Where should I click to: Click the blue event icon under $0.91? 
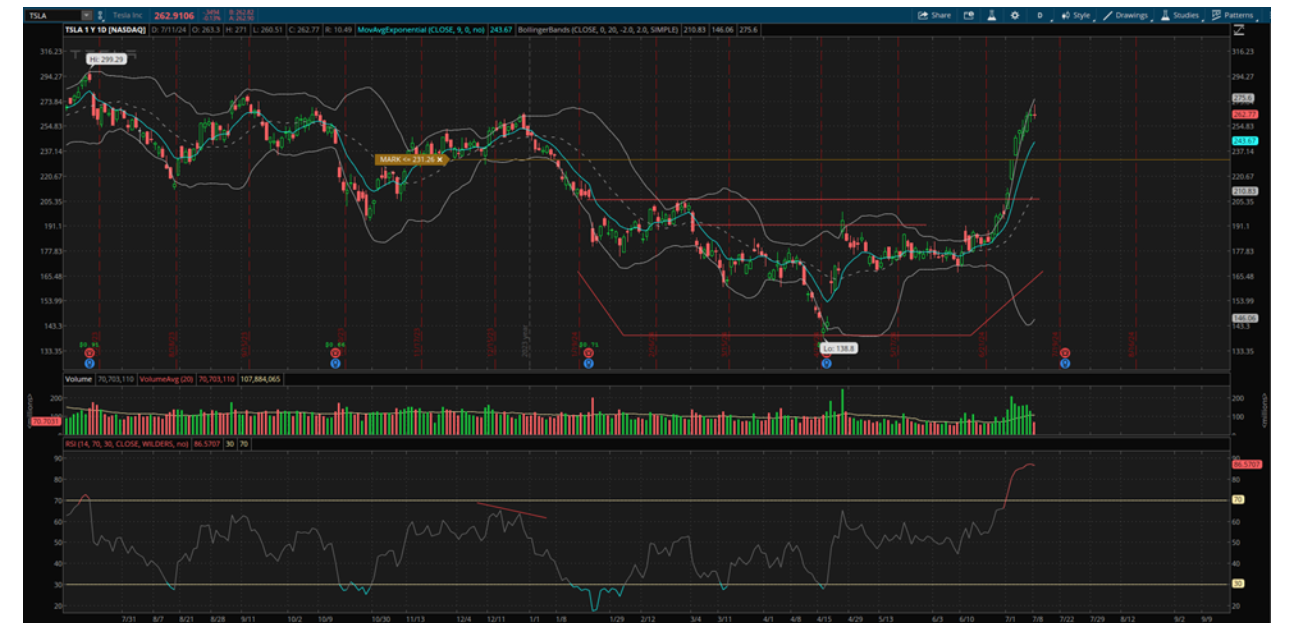(x=89, y=364)
